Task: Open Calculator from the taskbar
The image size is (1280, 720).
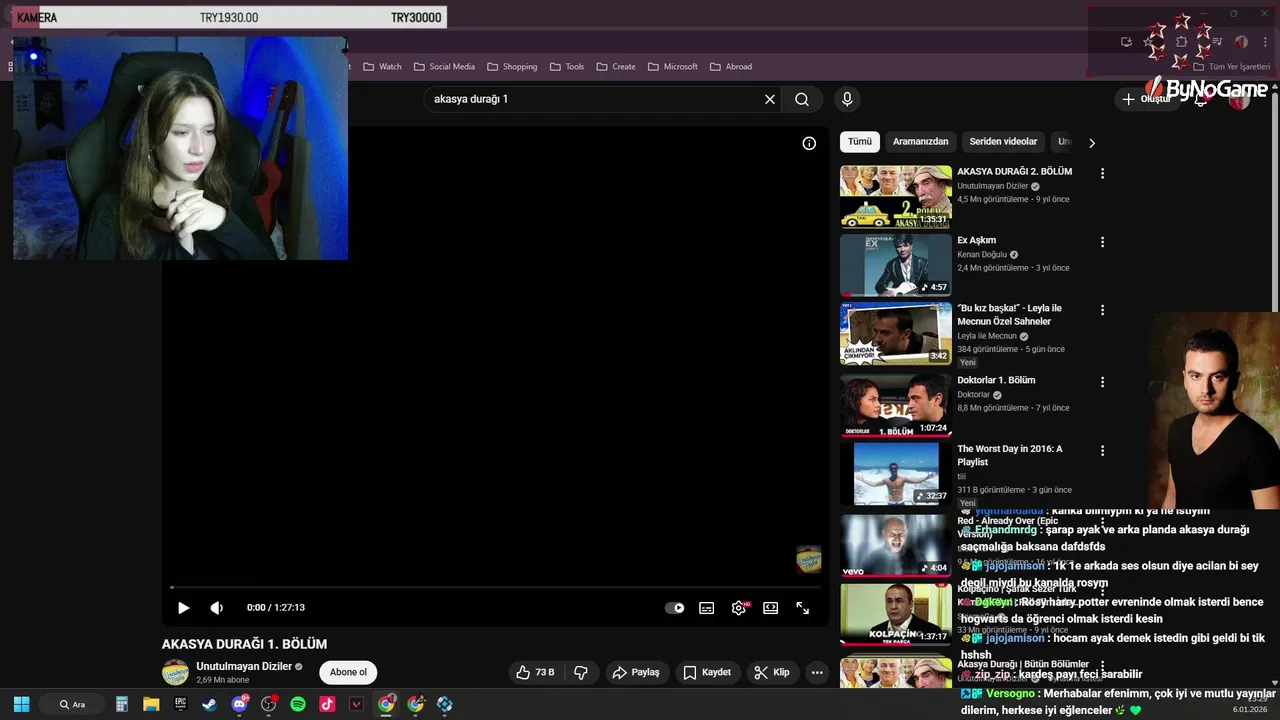Action: point(122,704)
